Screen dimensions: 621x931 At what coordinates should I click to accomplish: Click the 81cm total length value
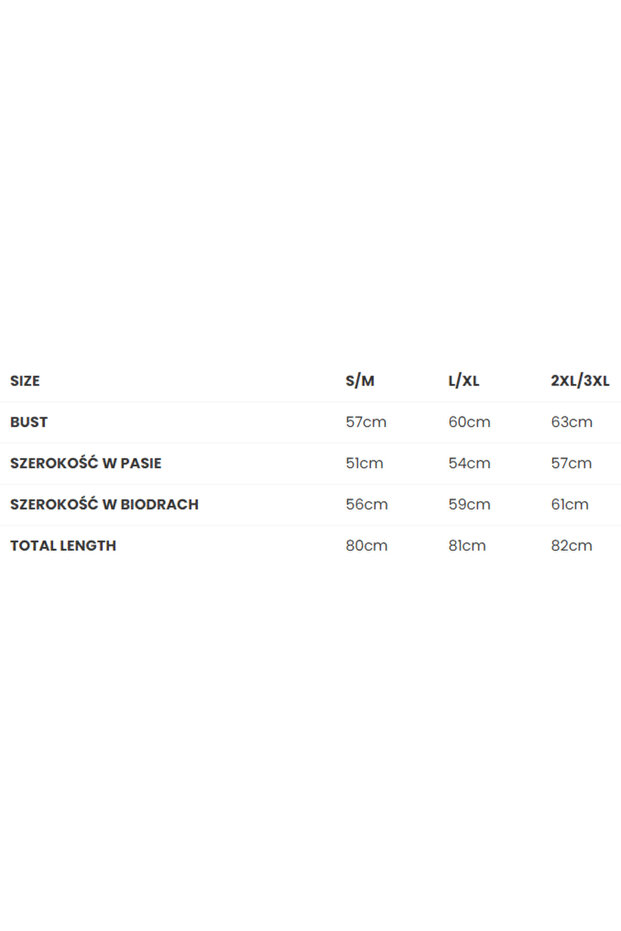pos(467,545)
